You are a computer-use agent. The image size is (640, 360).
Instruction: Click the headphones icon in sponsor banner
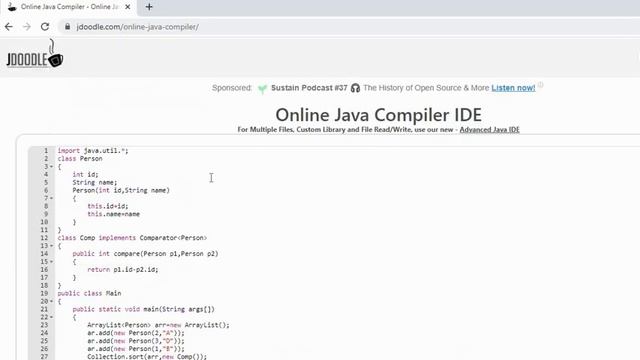[355, 88]
